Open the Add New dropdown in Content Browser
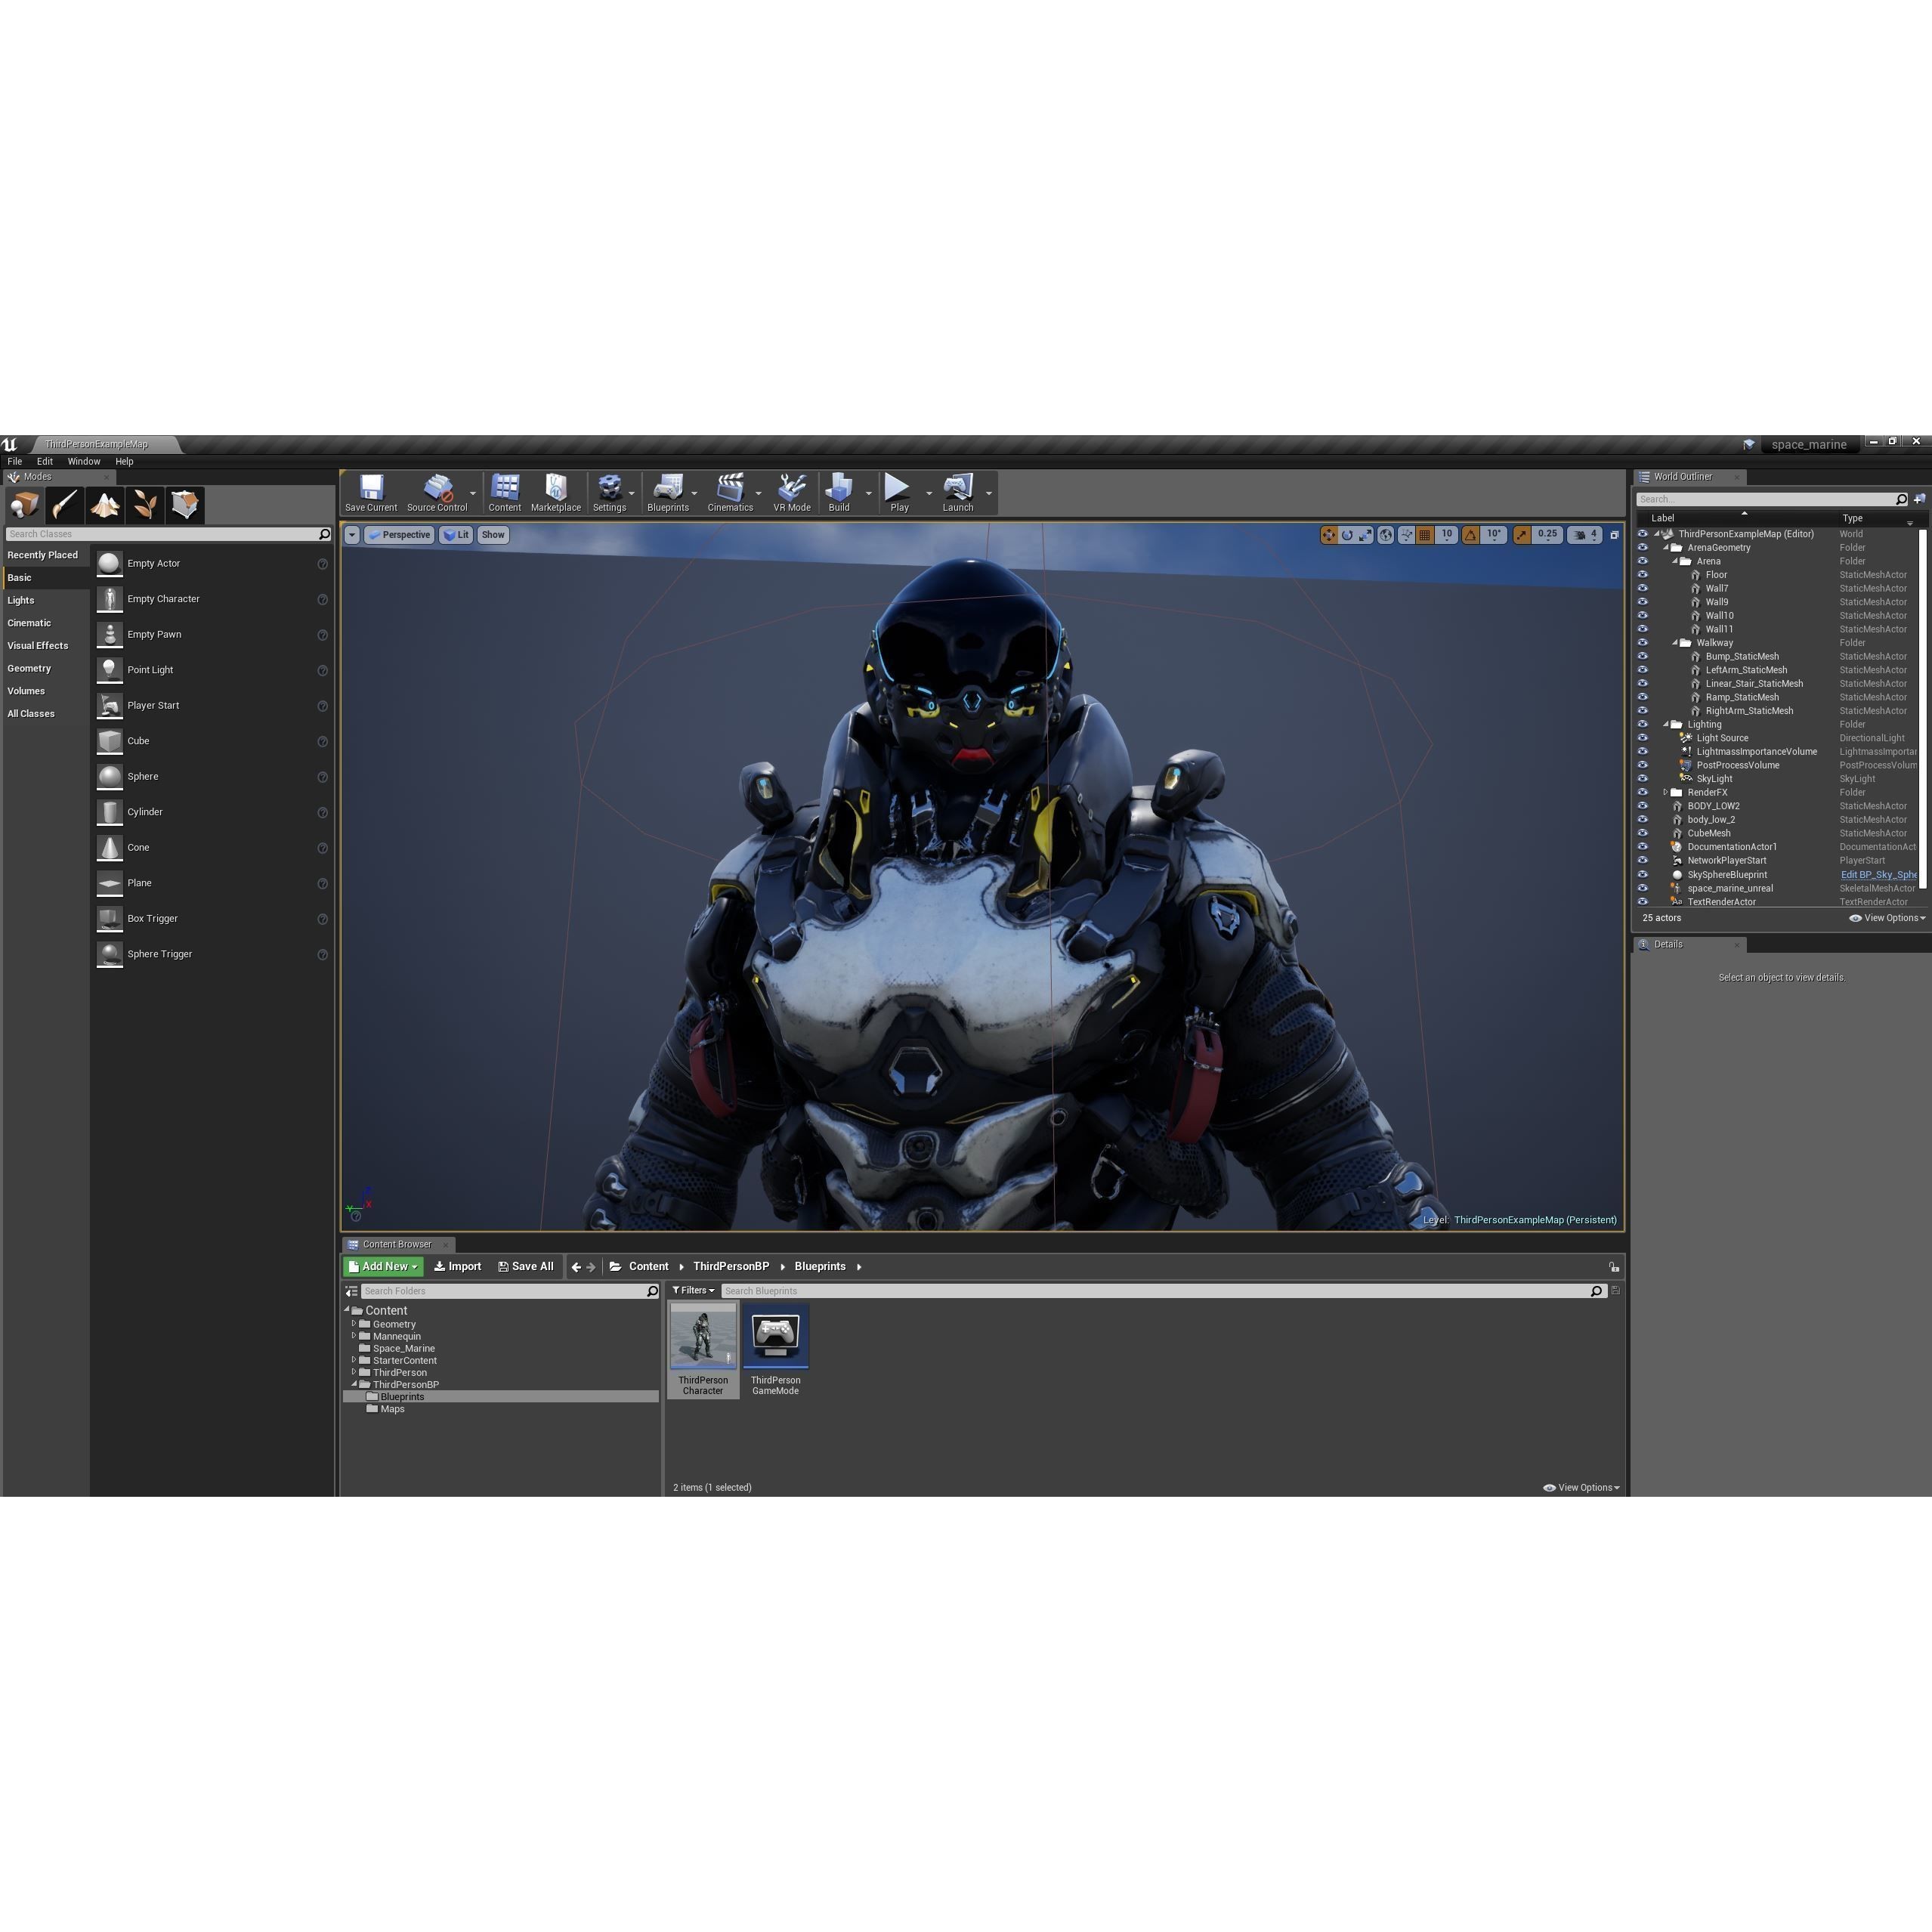The image size is (1932, 1932). [383, 1266]
